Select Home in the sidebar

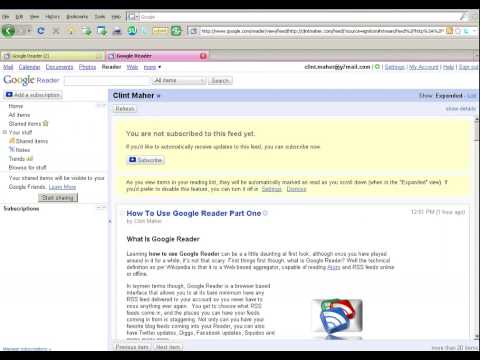(16, 106)
